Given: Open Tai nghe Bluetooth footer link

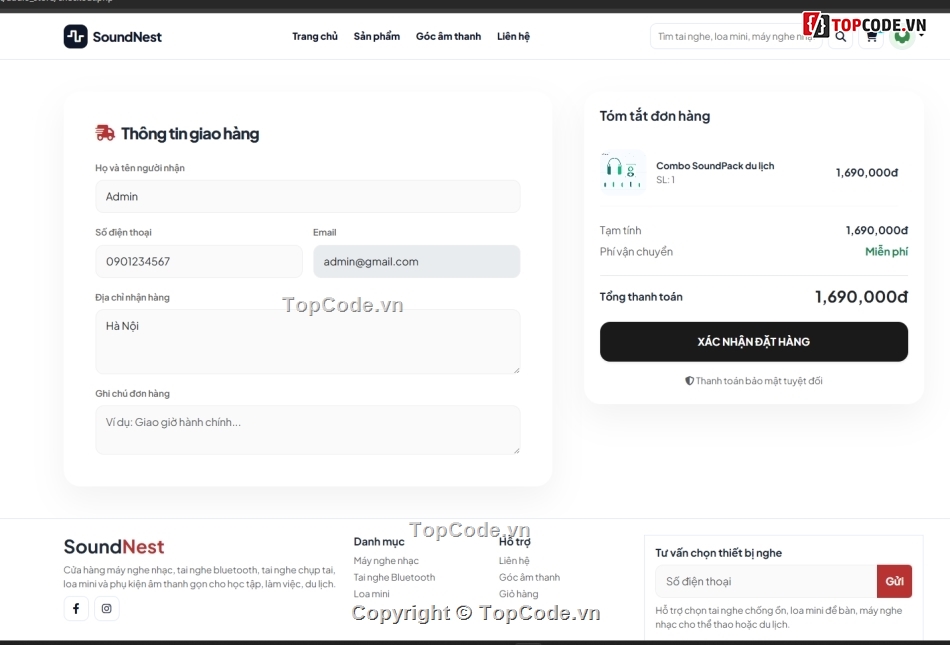Looking at the screenshot, I should [x=394, y=577].
